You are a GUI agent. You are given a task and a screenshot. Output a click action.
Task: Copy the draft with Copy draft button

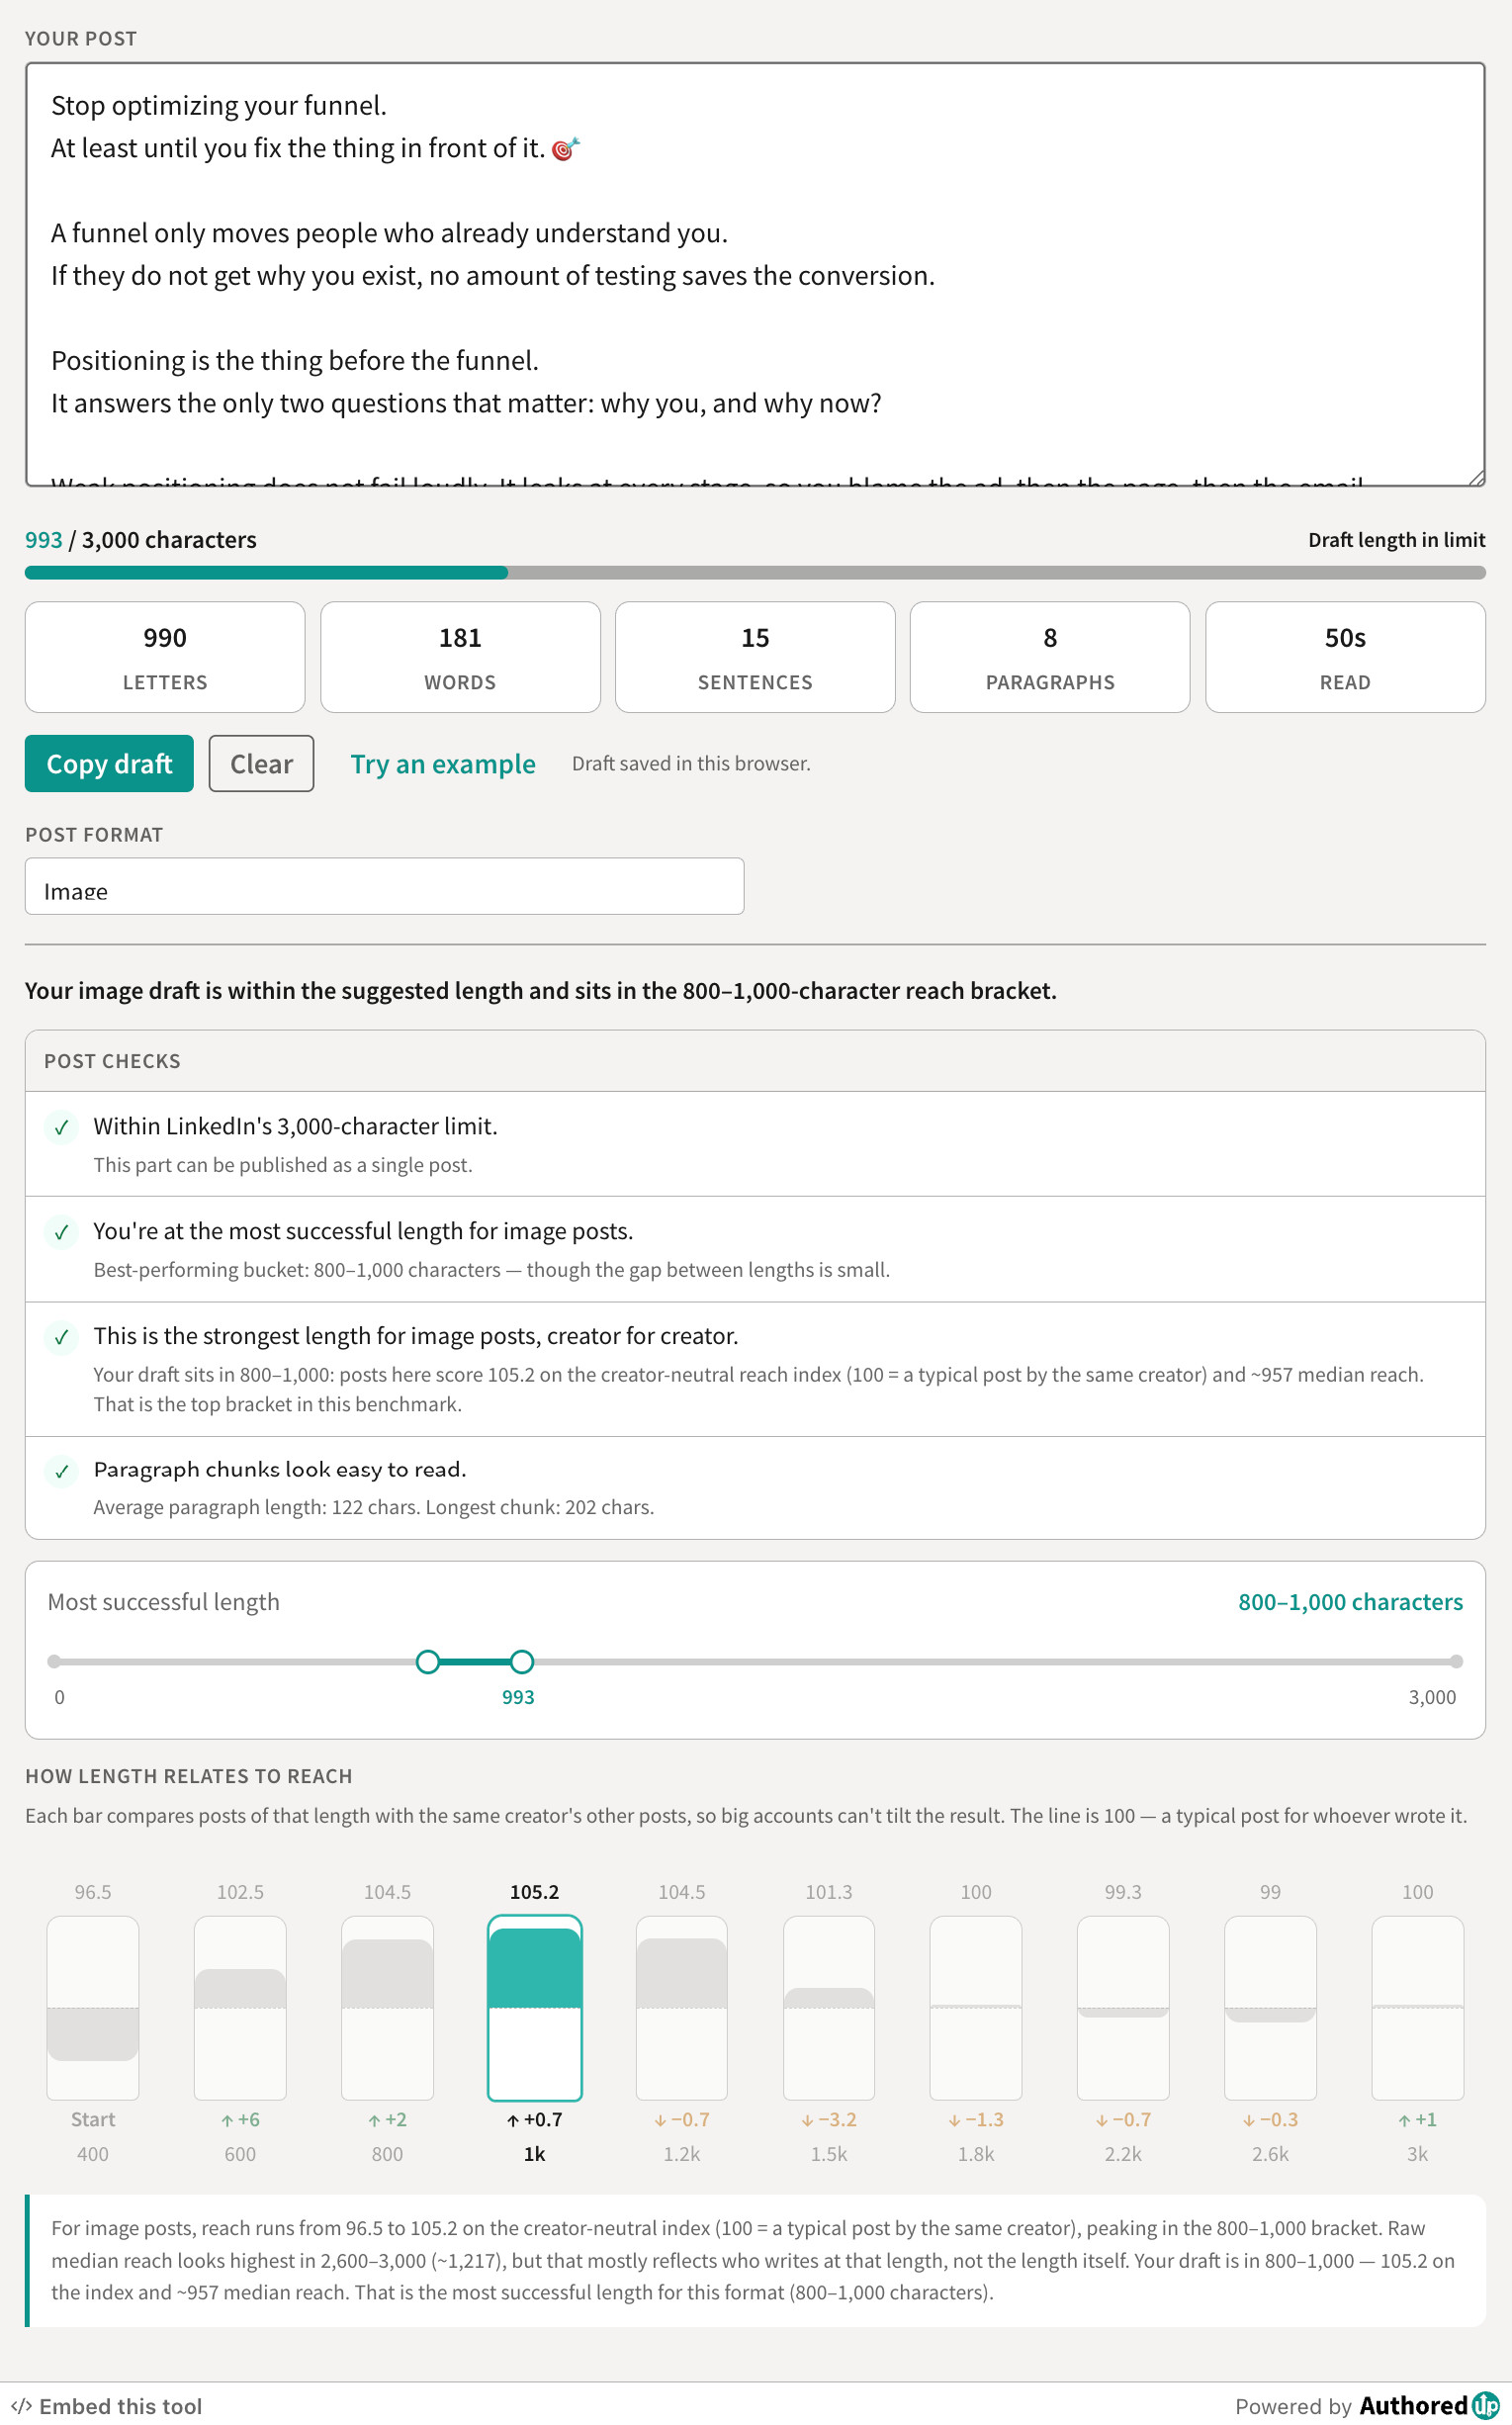pos(109,763)
